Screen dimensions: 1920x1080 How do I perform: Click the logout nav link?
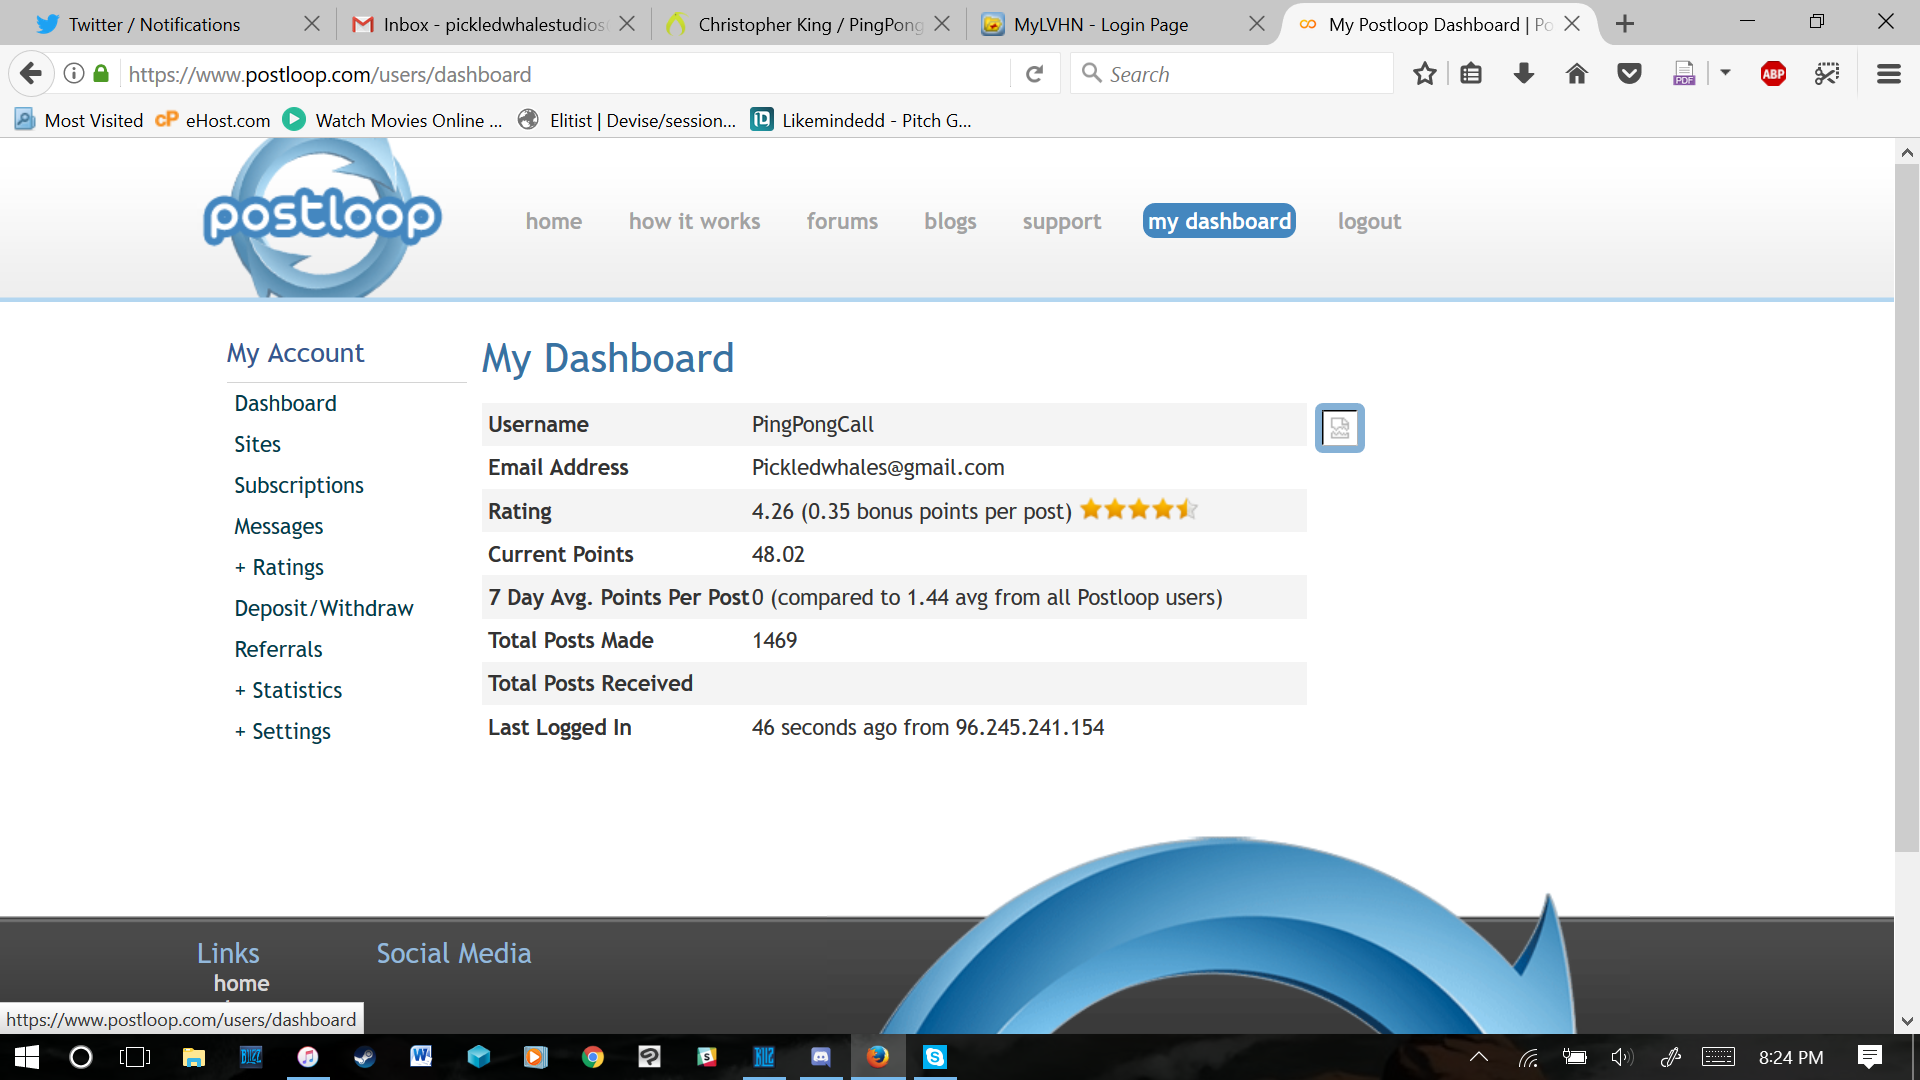1369,221
